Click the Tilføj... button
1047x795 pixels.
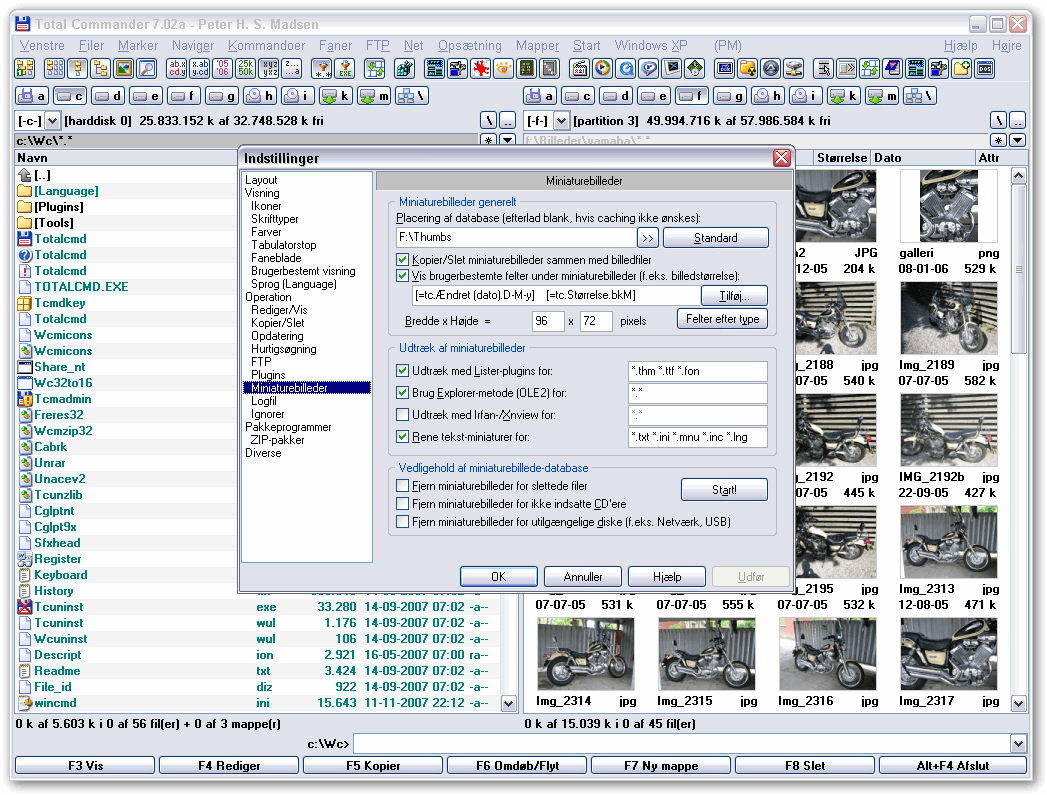[x=735, y=295]
